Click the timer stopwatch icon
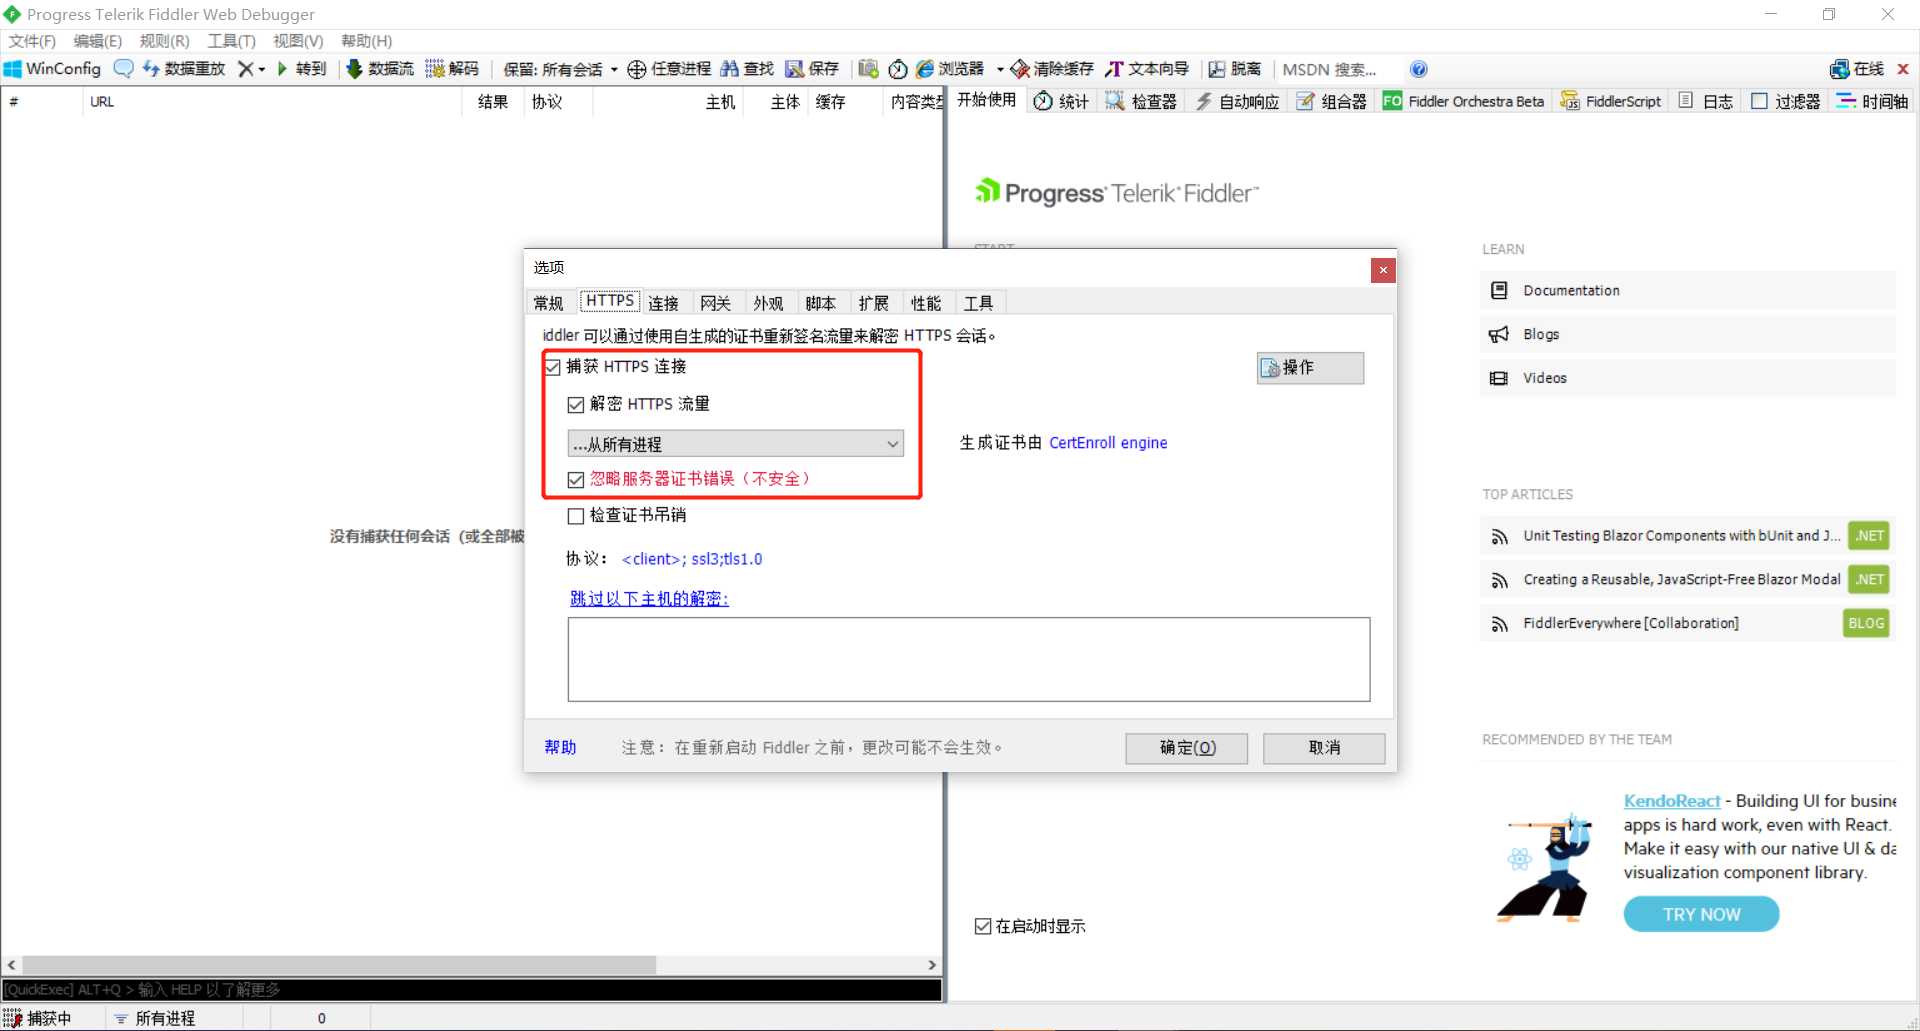The height and width of the screenshot is (1031, 1920). pyautogui.click(x=898, y=69)
